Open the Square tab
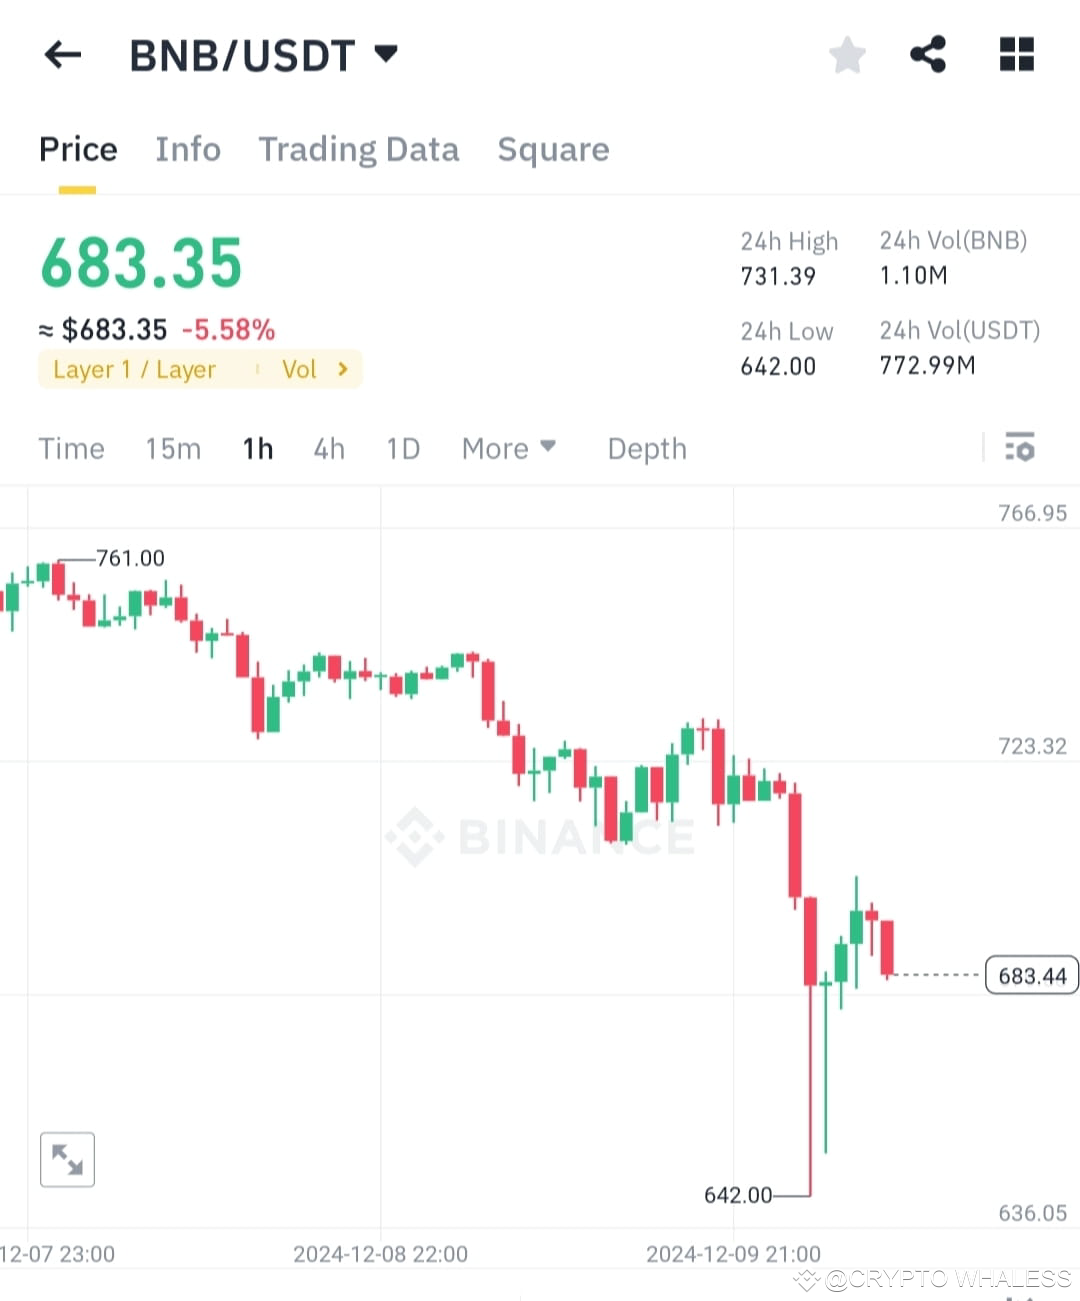 click(x=553, y=149)
